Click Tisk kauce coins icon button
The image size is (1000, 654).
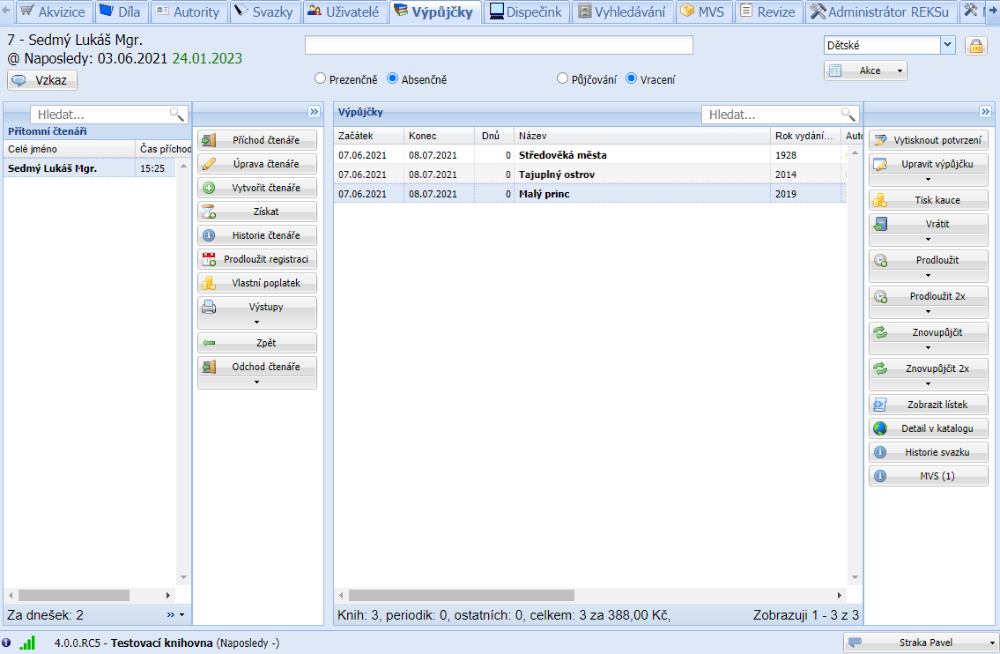point(928,200)
